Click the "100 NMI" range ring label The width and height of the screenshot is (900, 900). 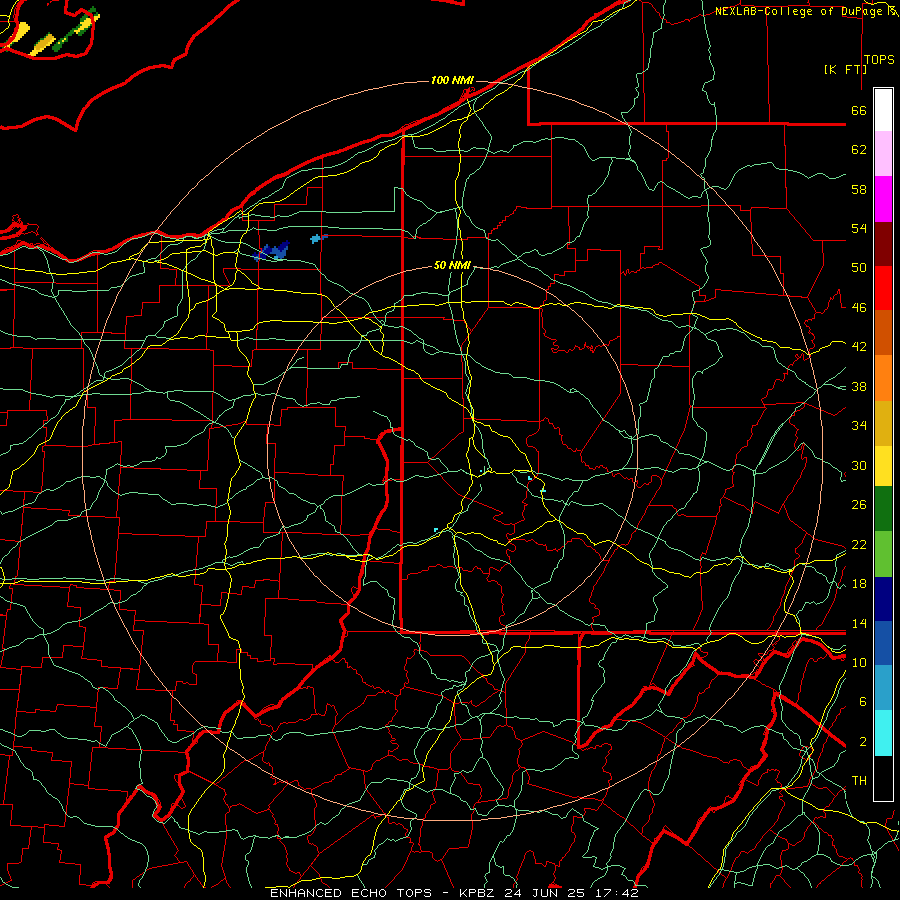(452, 80)
